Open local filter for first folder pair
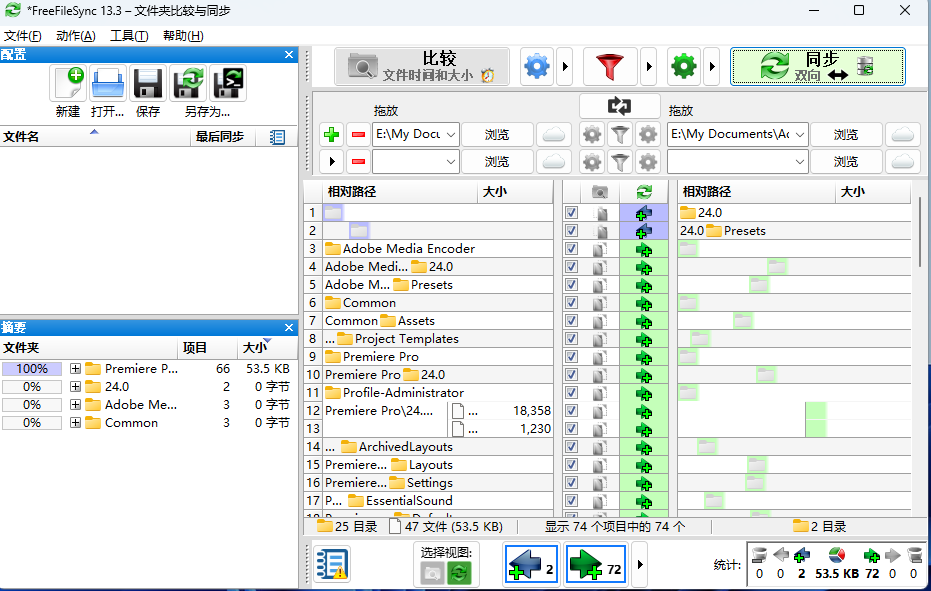 620,134
